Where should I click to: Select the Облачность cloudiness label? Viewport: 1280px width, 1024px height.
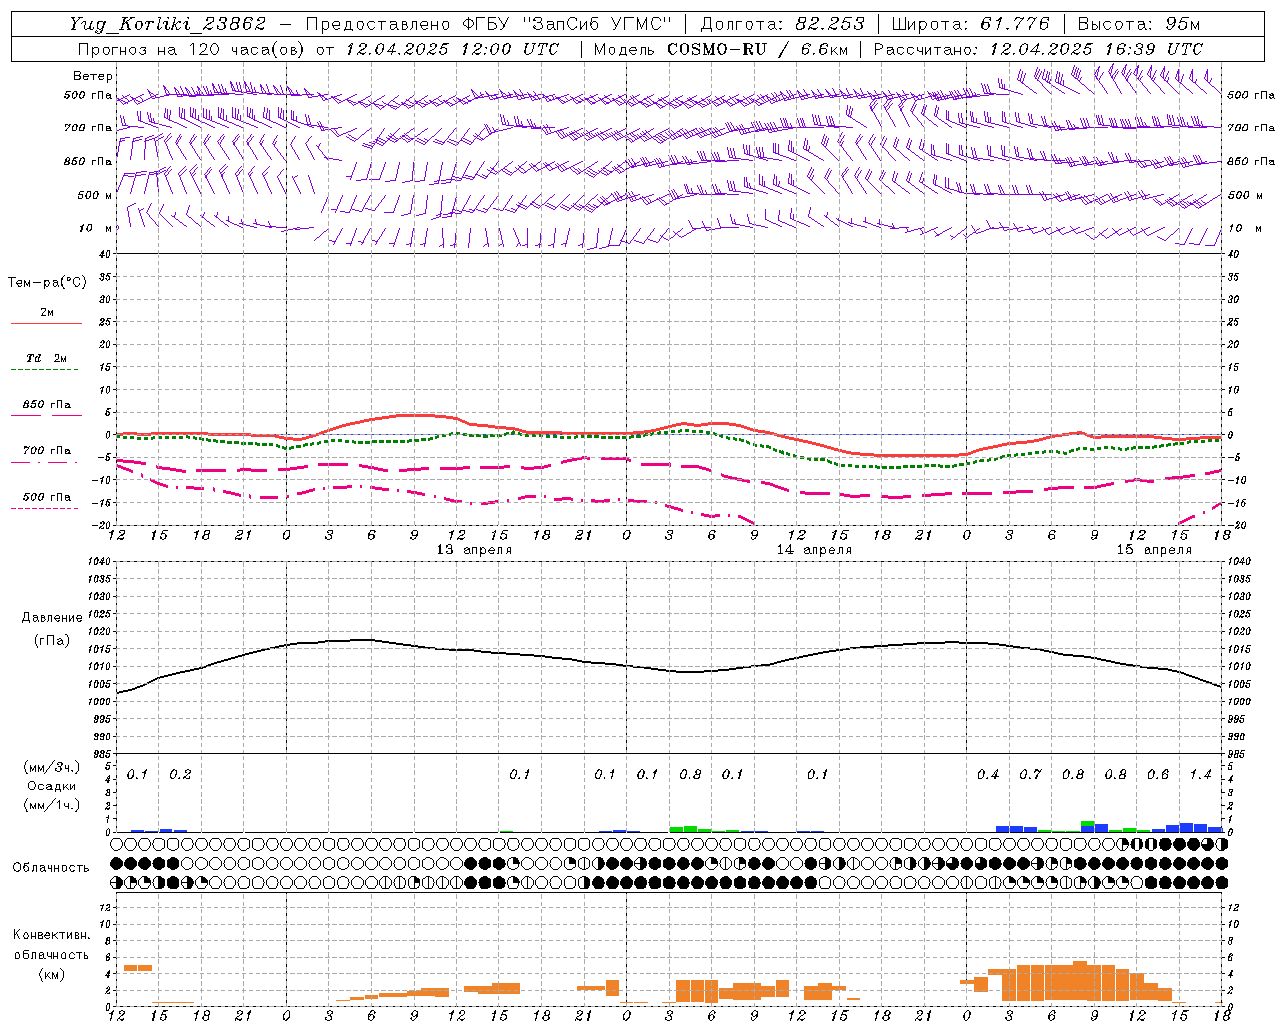tap(51, 868)
